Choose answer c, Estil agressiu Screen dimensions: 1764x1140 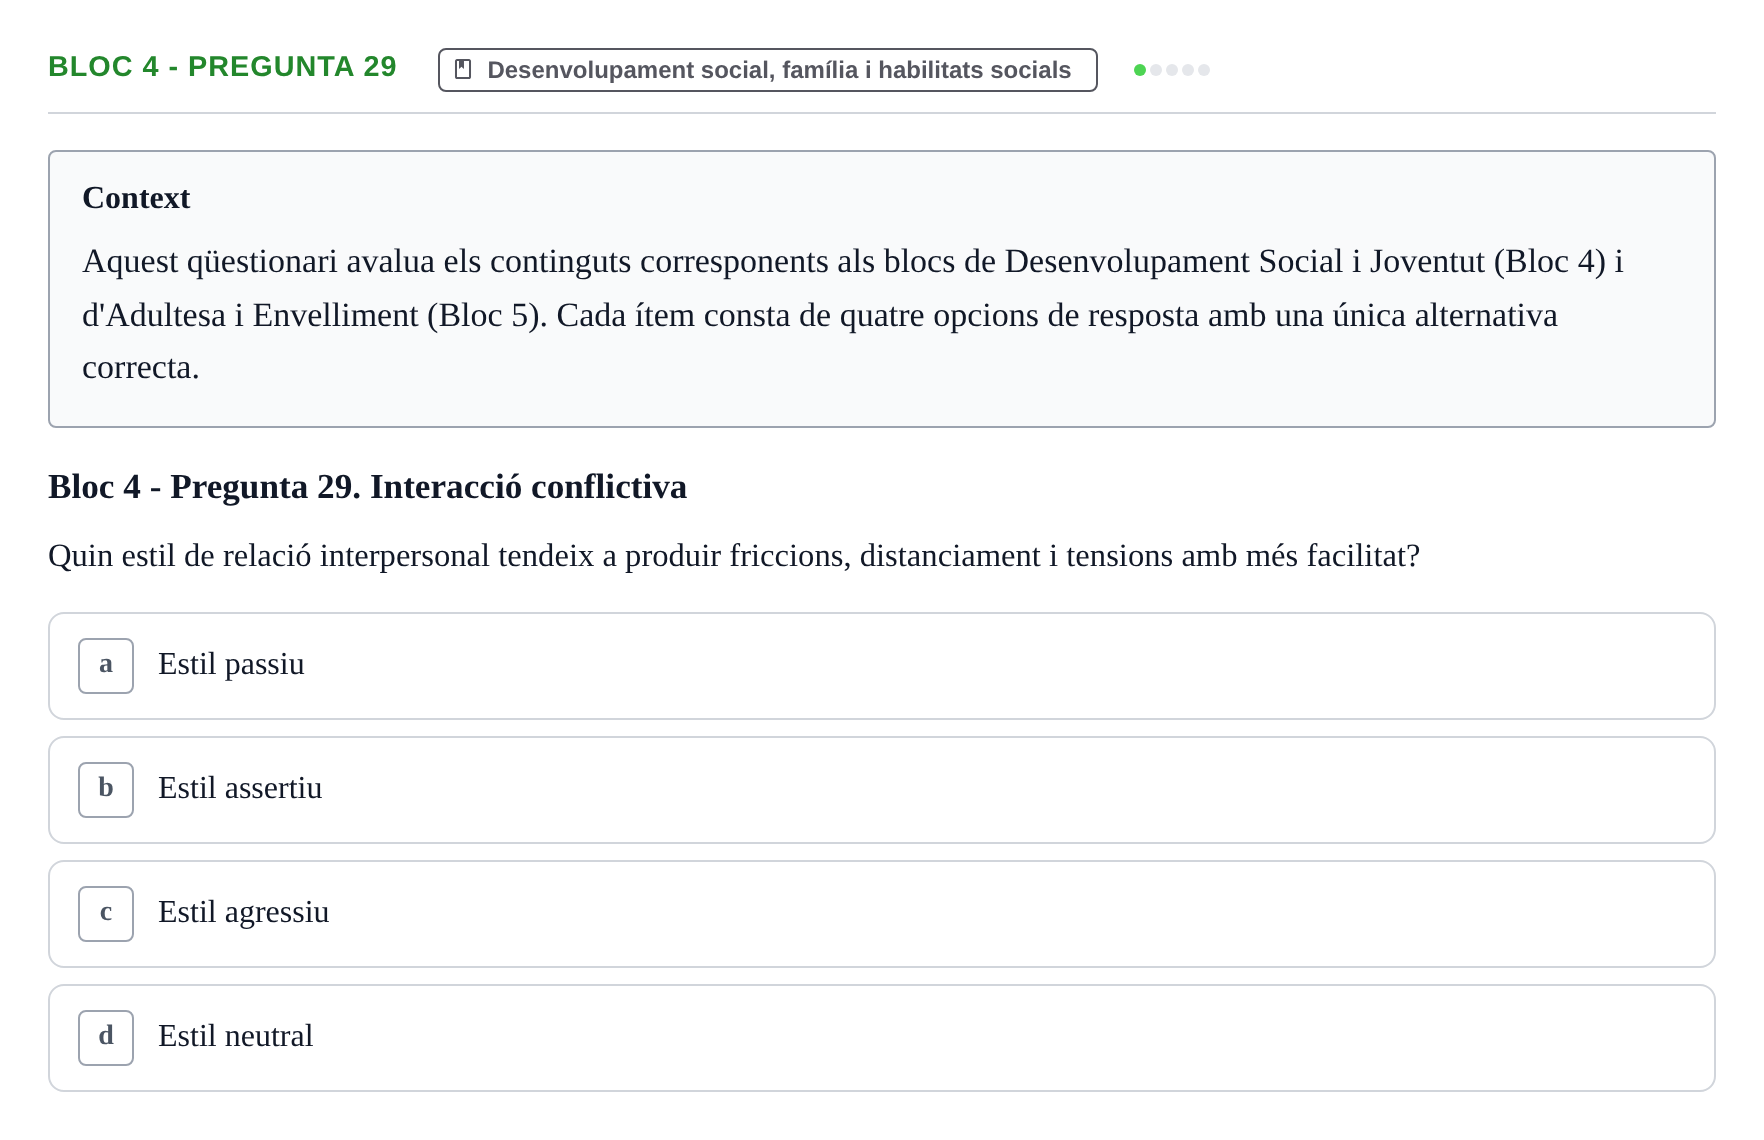pos(881,914)
